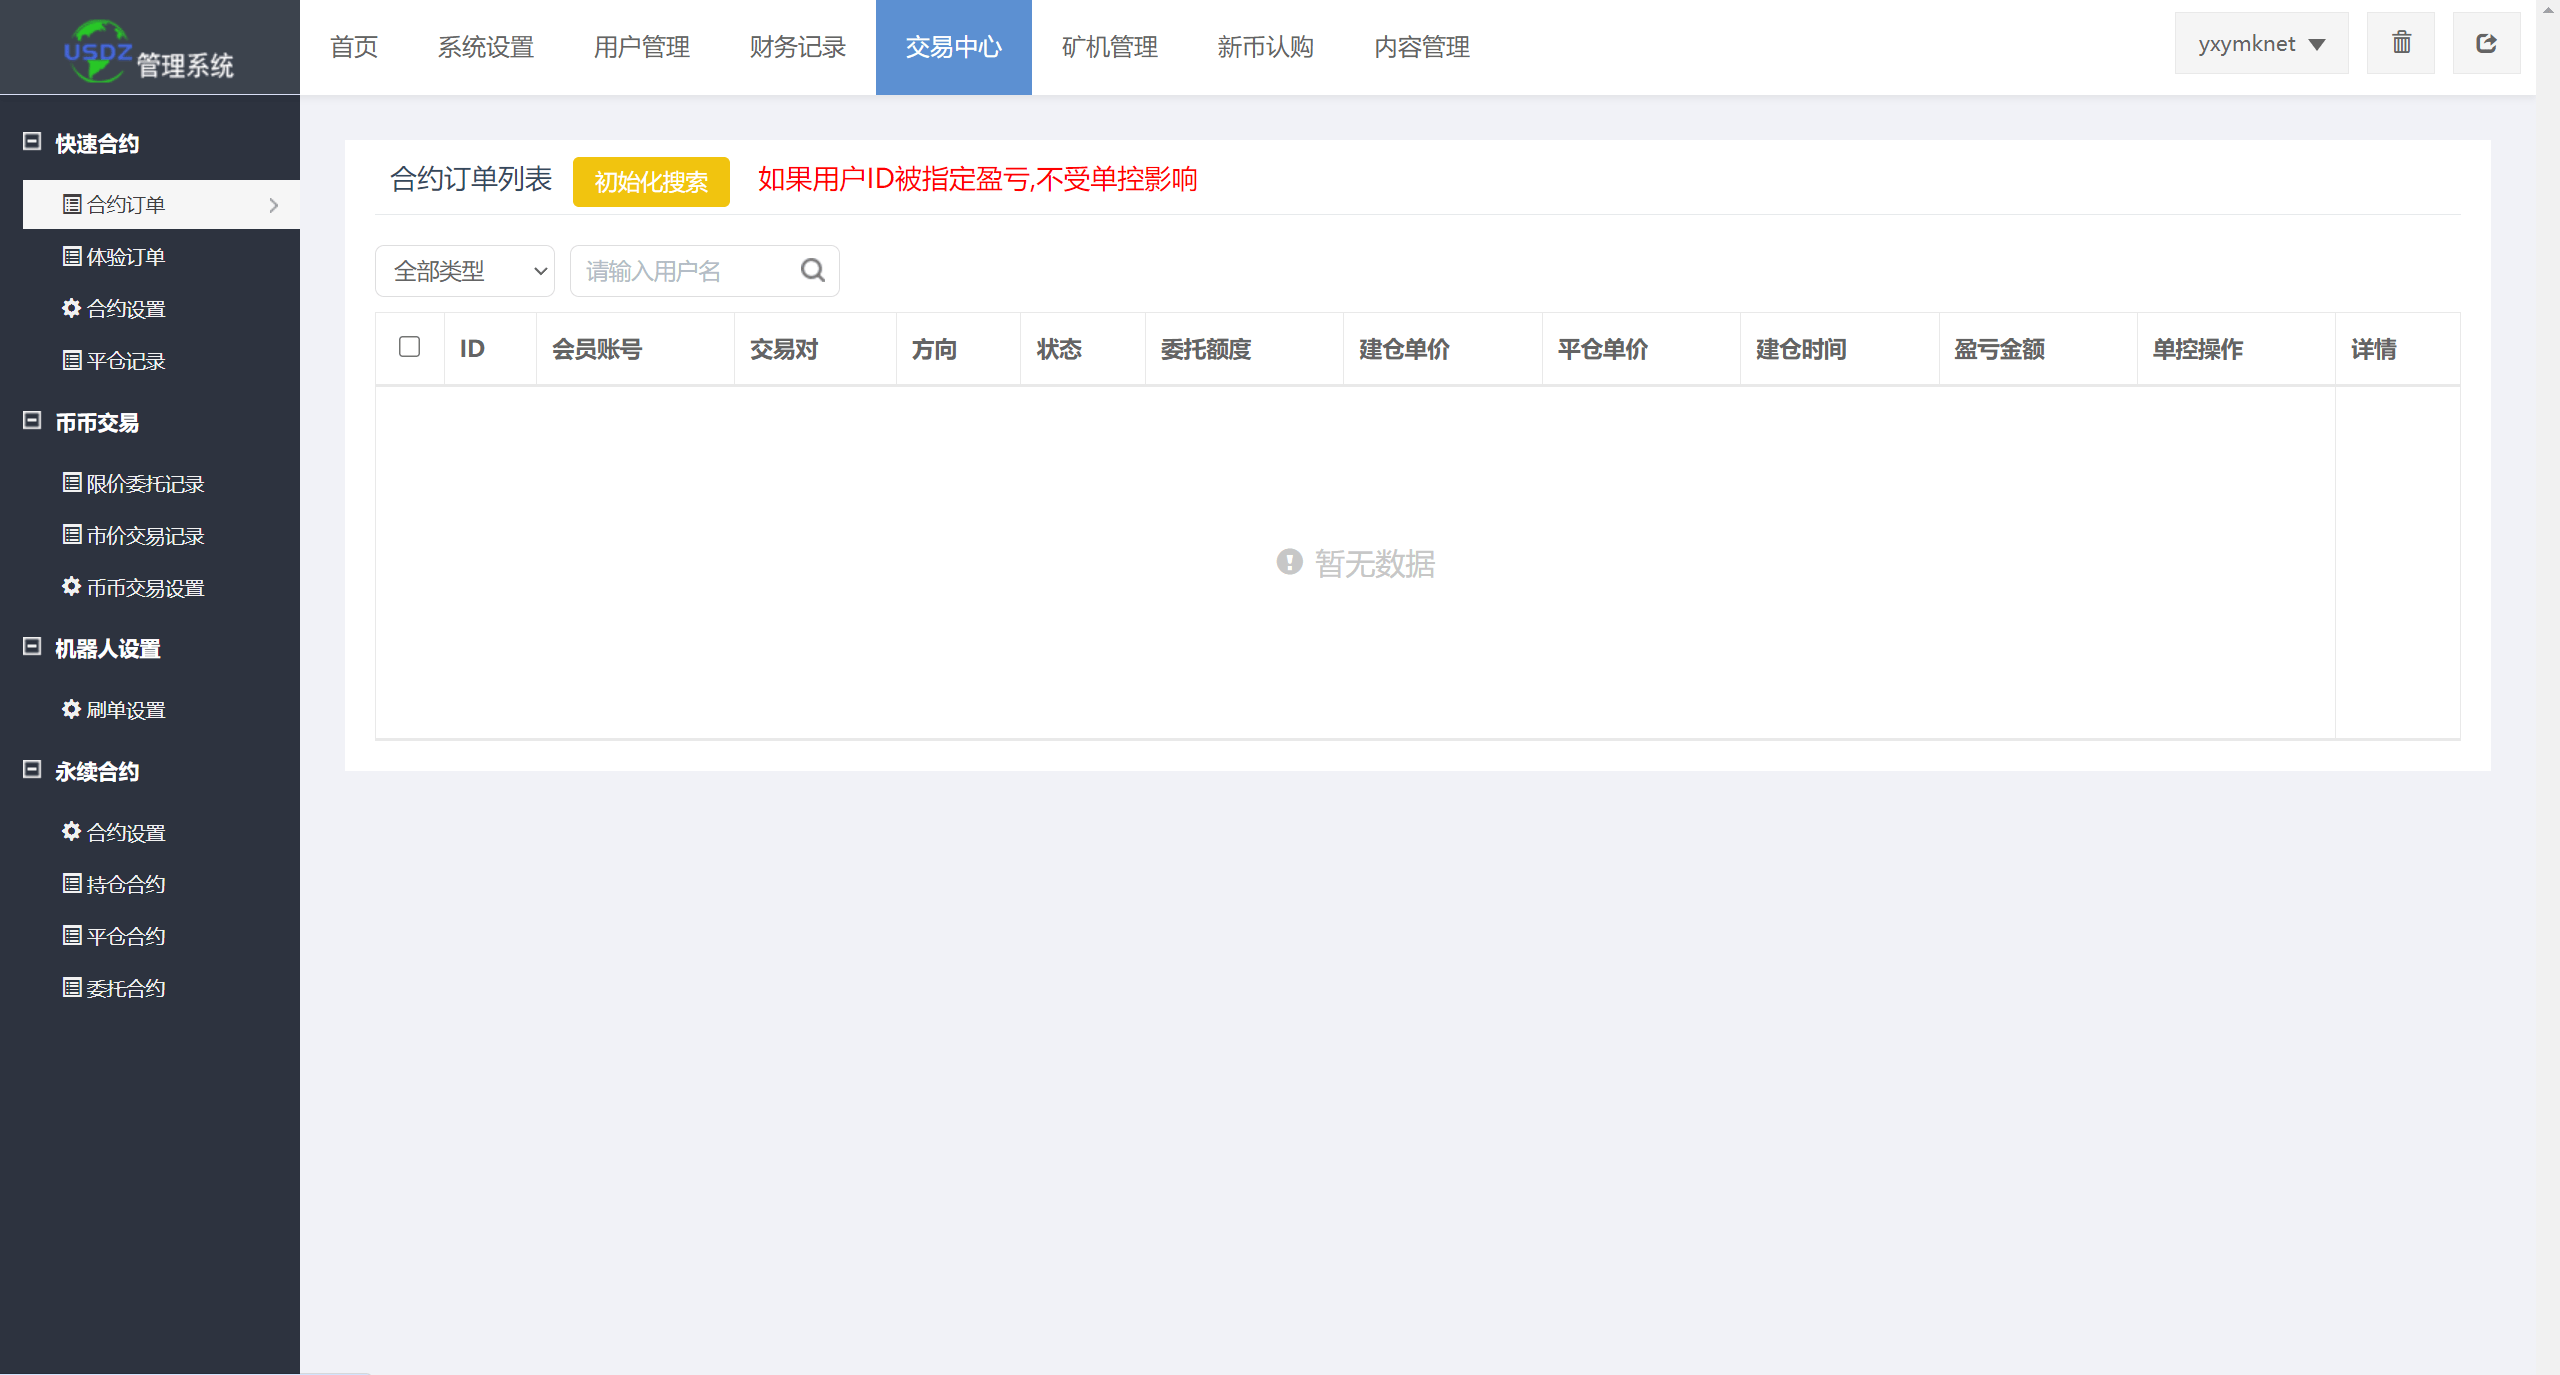Viewport: 2560px width, 1375px height.
Task: Click gear icon beside 刷单设置
Action: tap(72, 709)
